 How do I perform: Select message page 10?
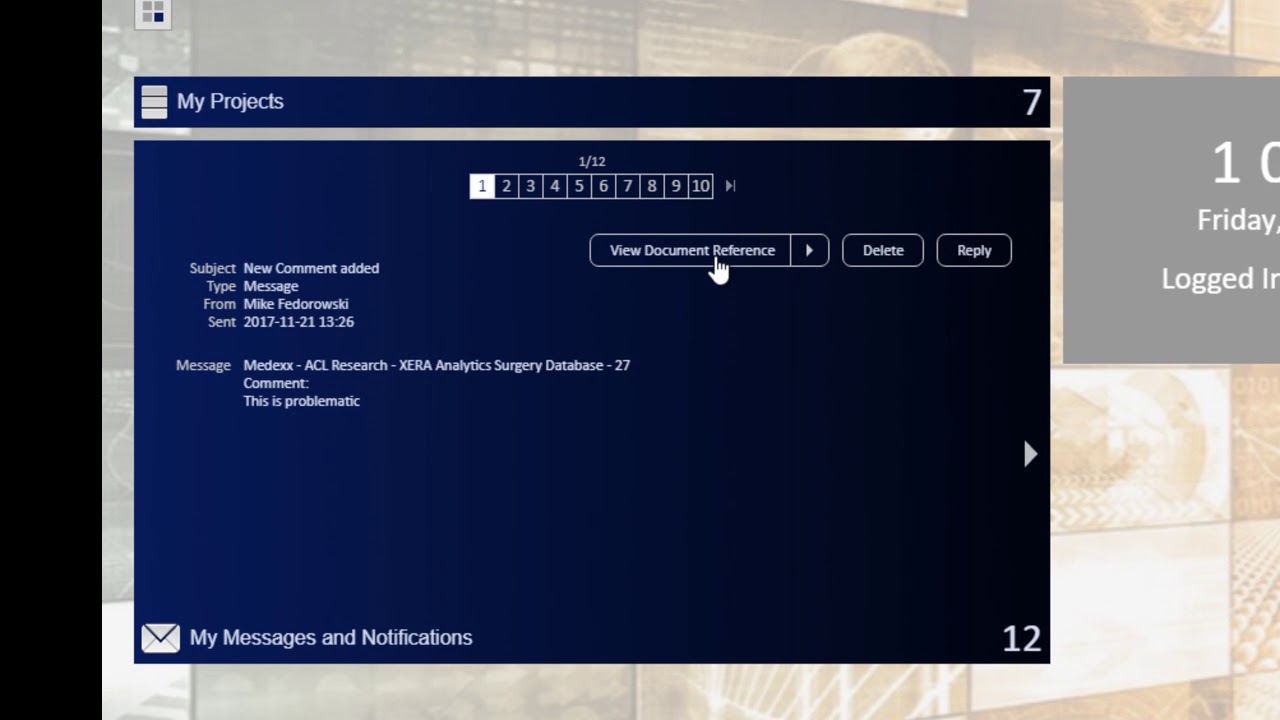[701, 186]
